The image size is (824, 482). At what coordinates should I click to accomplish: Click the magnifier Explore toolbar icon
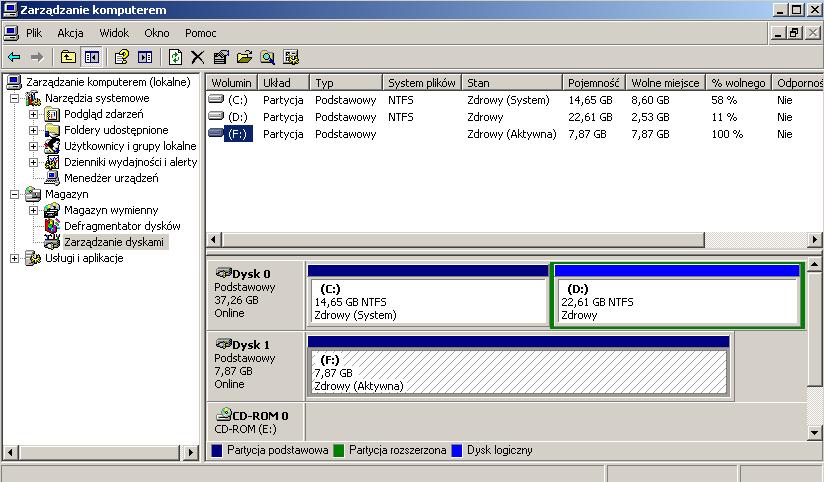(x=267, y=57)
